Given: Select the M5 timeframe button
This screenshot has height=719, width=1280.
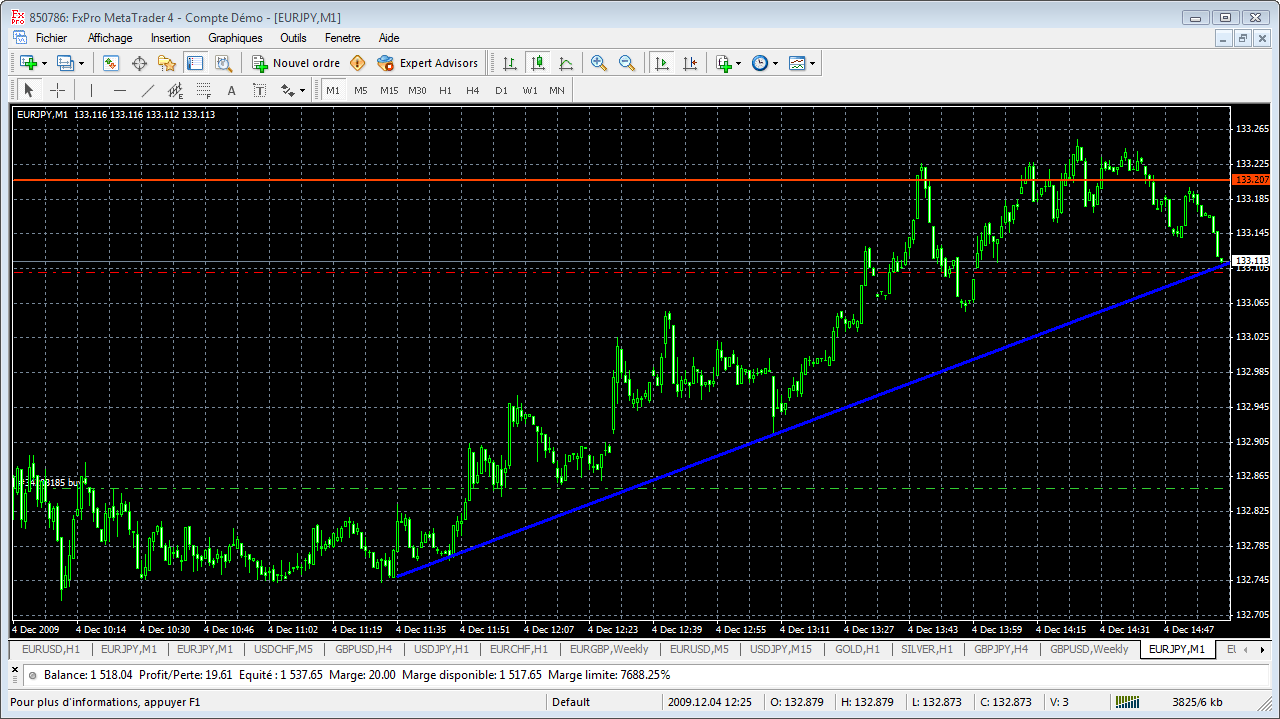Looking at the screenshot, I should [x=361, y=90].
